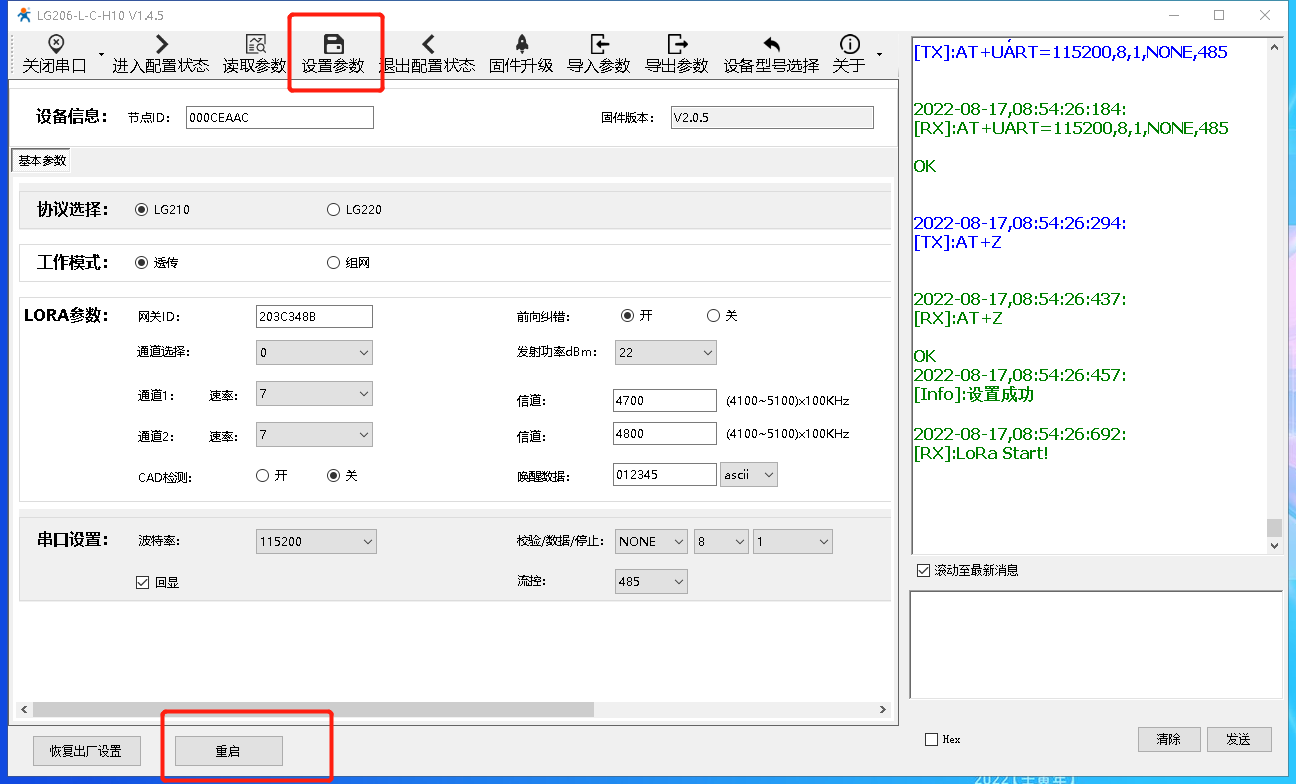Click the 导出参数 icon

coord(677,45)
